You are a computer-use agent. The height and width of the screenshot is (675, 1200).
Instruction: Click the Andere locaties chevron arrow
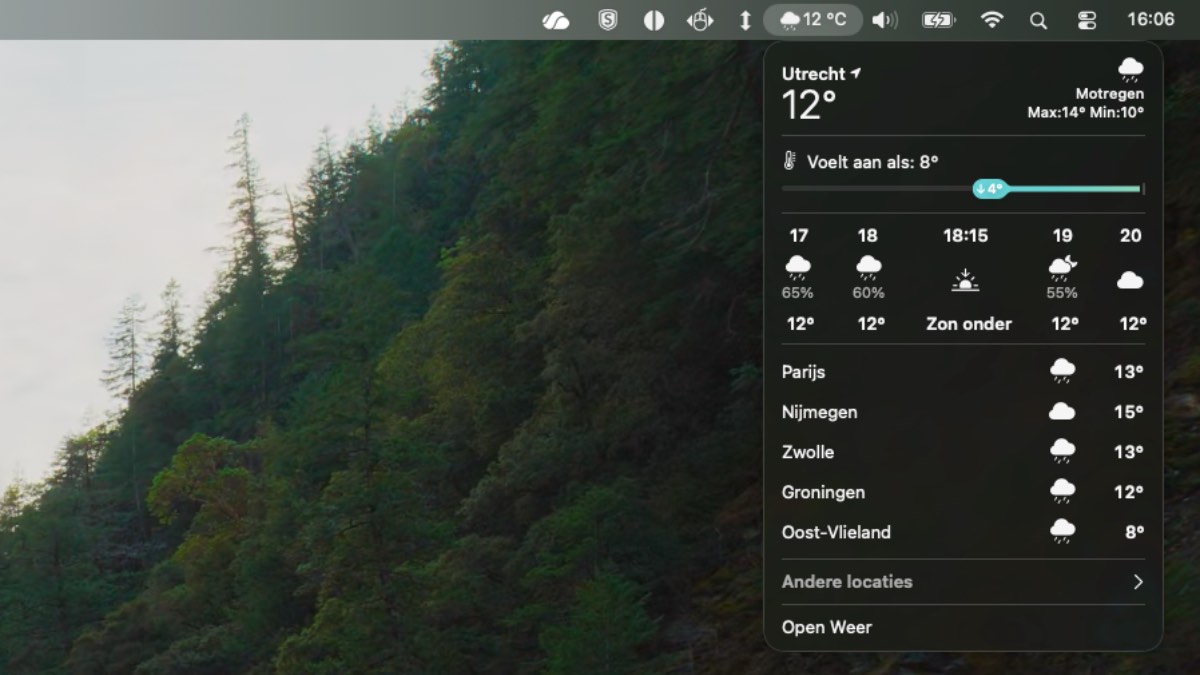click(x=1137, y=582)
